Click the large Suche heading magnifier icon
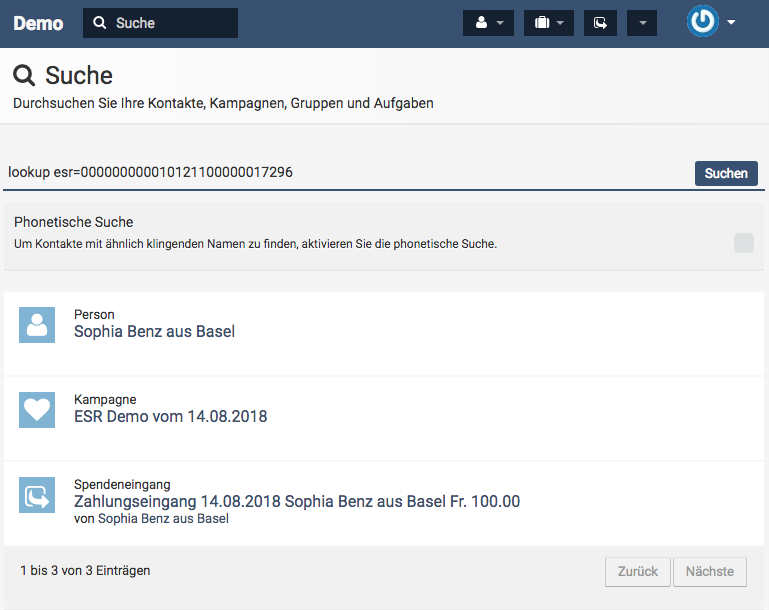769x610 pixels. (24, 76)
